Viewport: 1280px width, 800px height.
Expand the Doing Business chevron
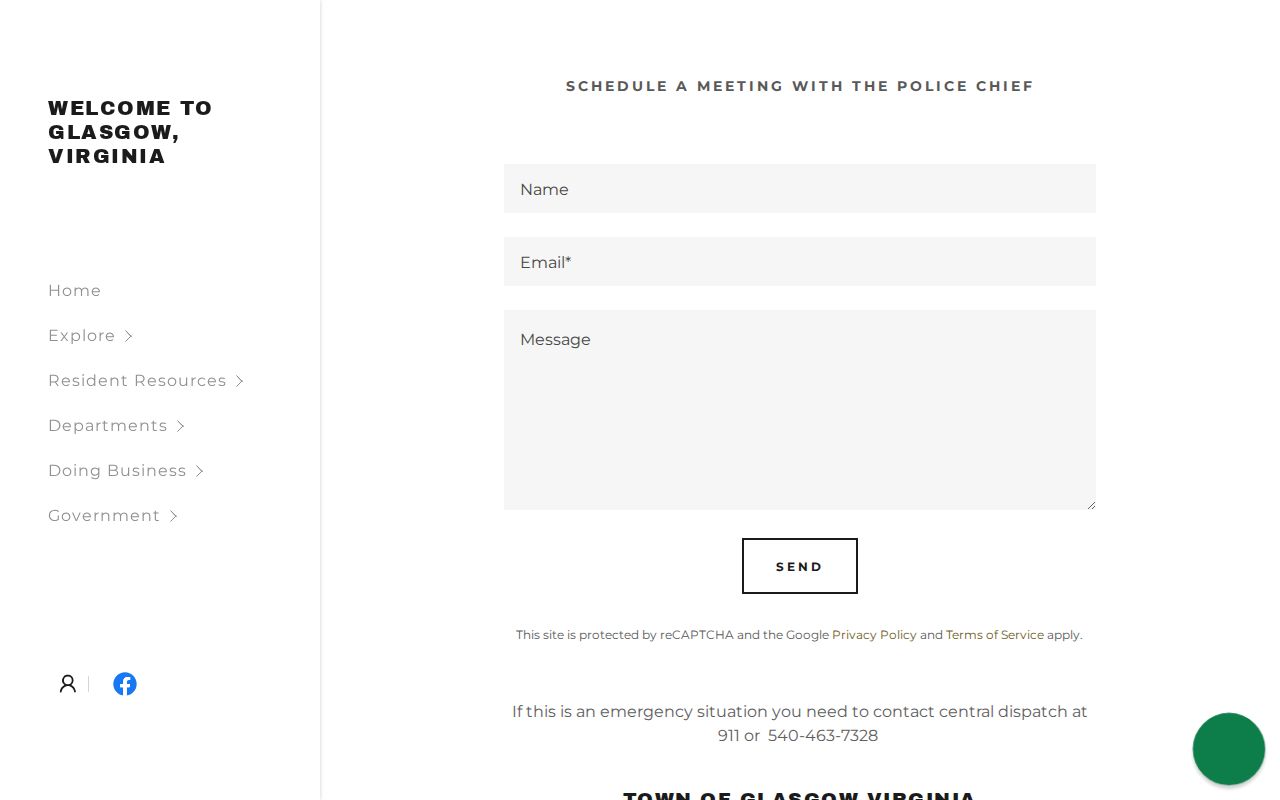point(199,471)
